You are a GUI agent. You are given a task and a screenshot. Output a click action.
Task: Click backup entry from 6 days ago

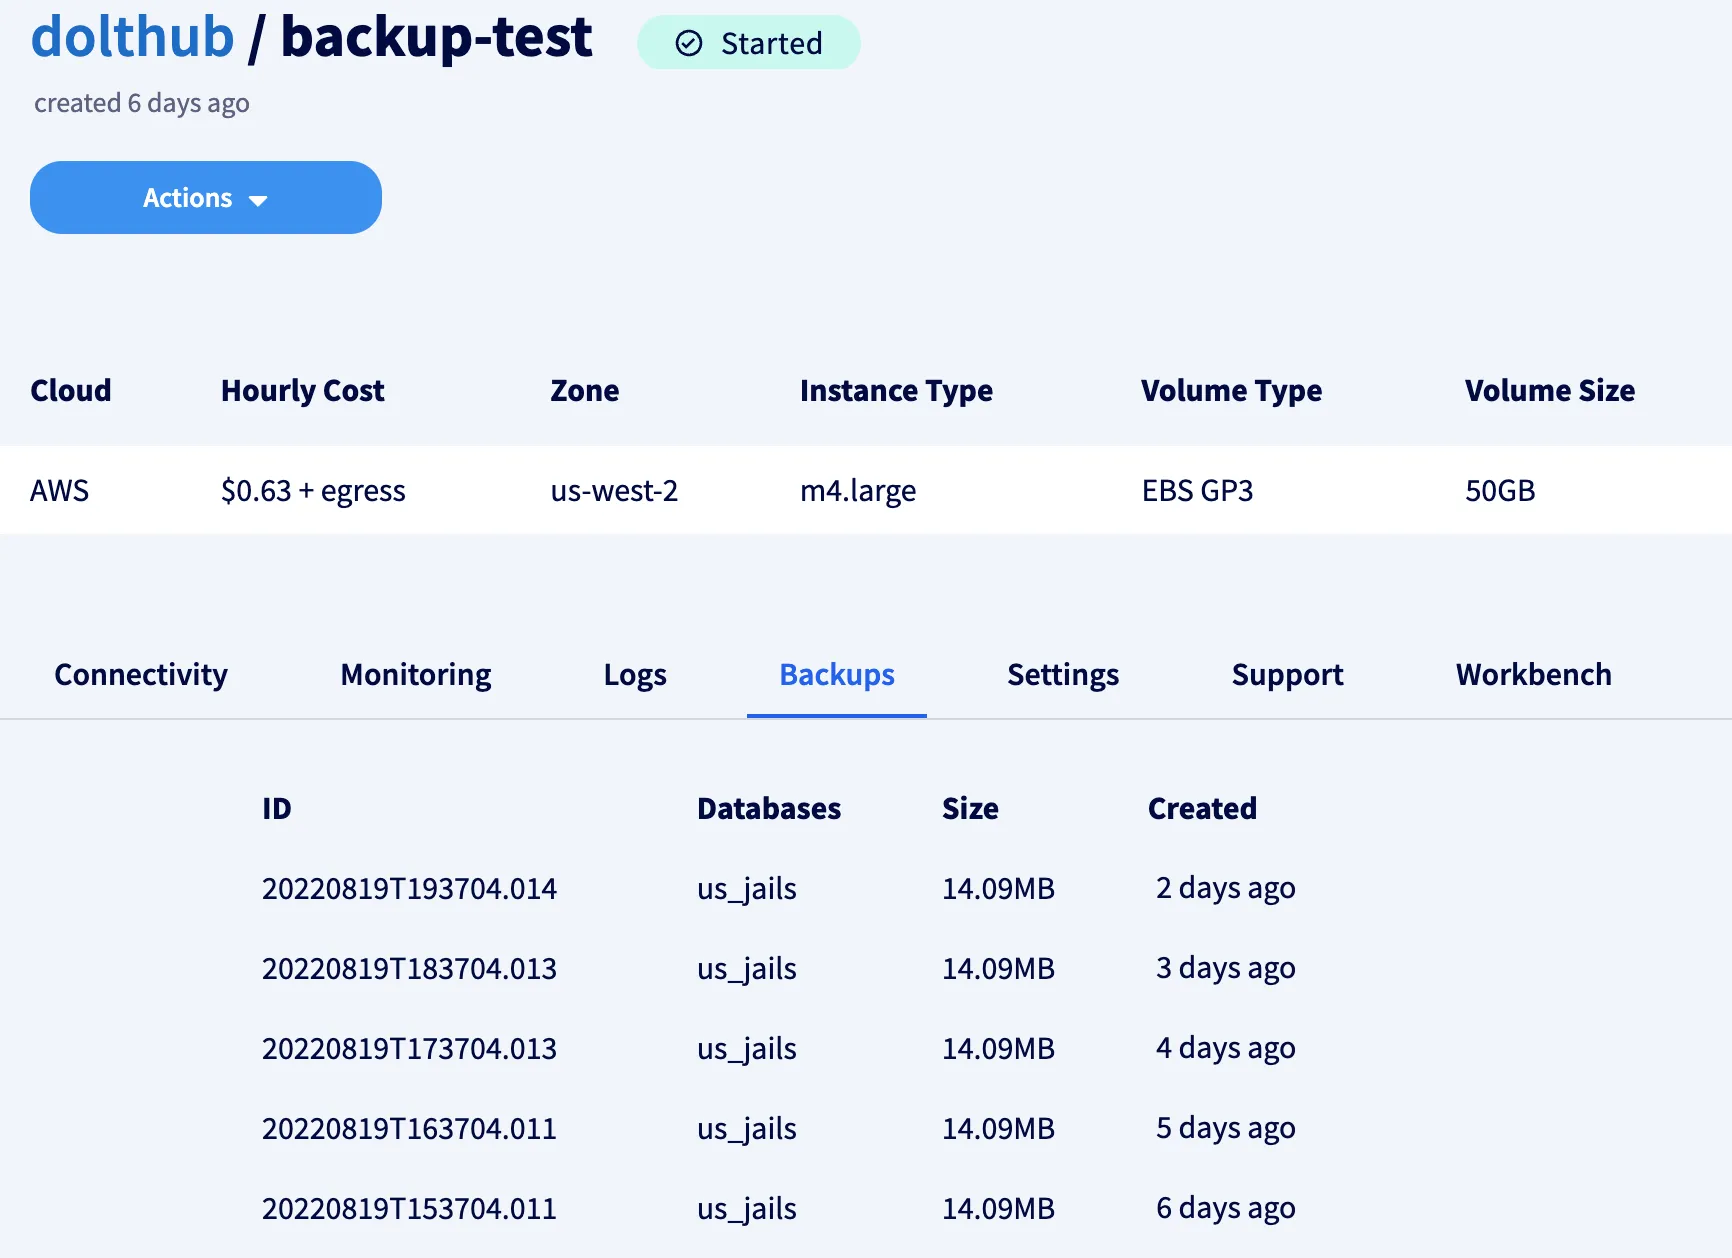tap(410, 1208)
